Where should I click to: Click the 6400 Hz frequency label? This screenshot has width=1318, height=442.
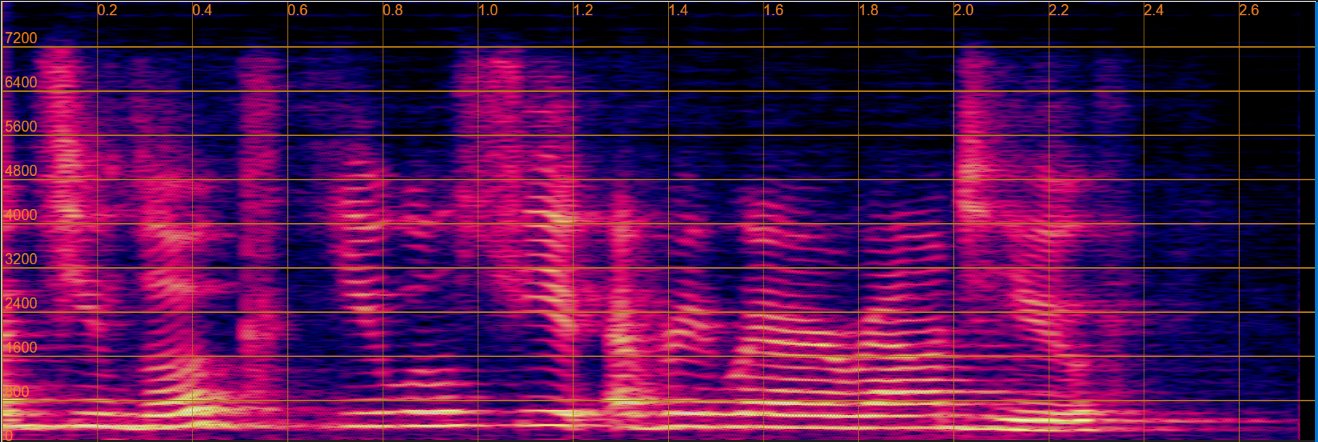click(x=21, y=82)
